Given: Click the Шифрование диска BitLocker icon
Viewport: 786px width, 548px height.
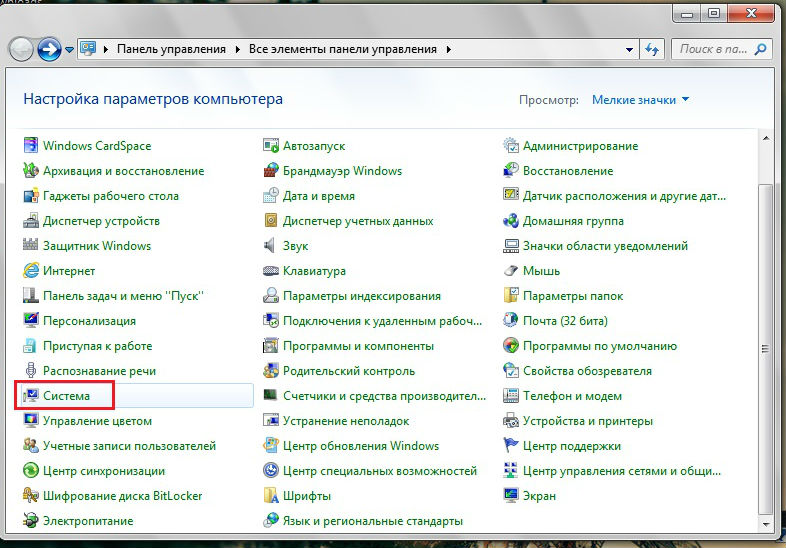Looking at the screenshot, I should [31, 496].
